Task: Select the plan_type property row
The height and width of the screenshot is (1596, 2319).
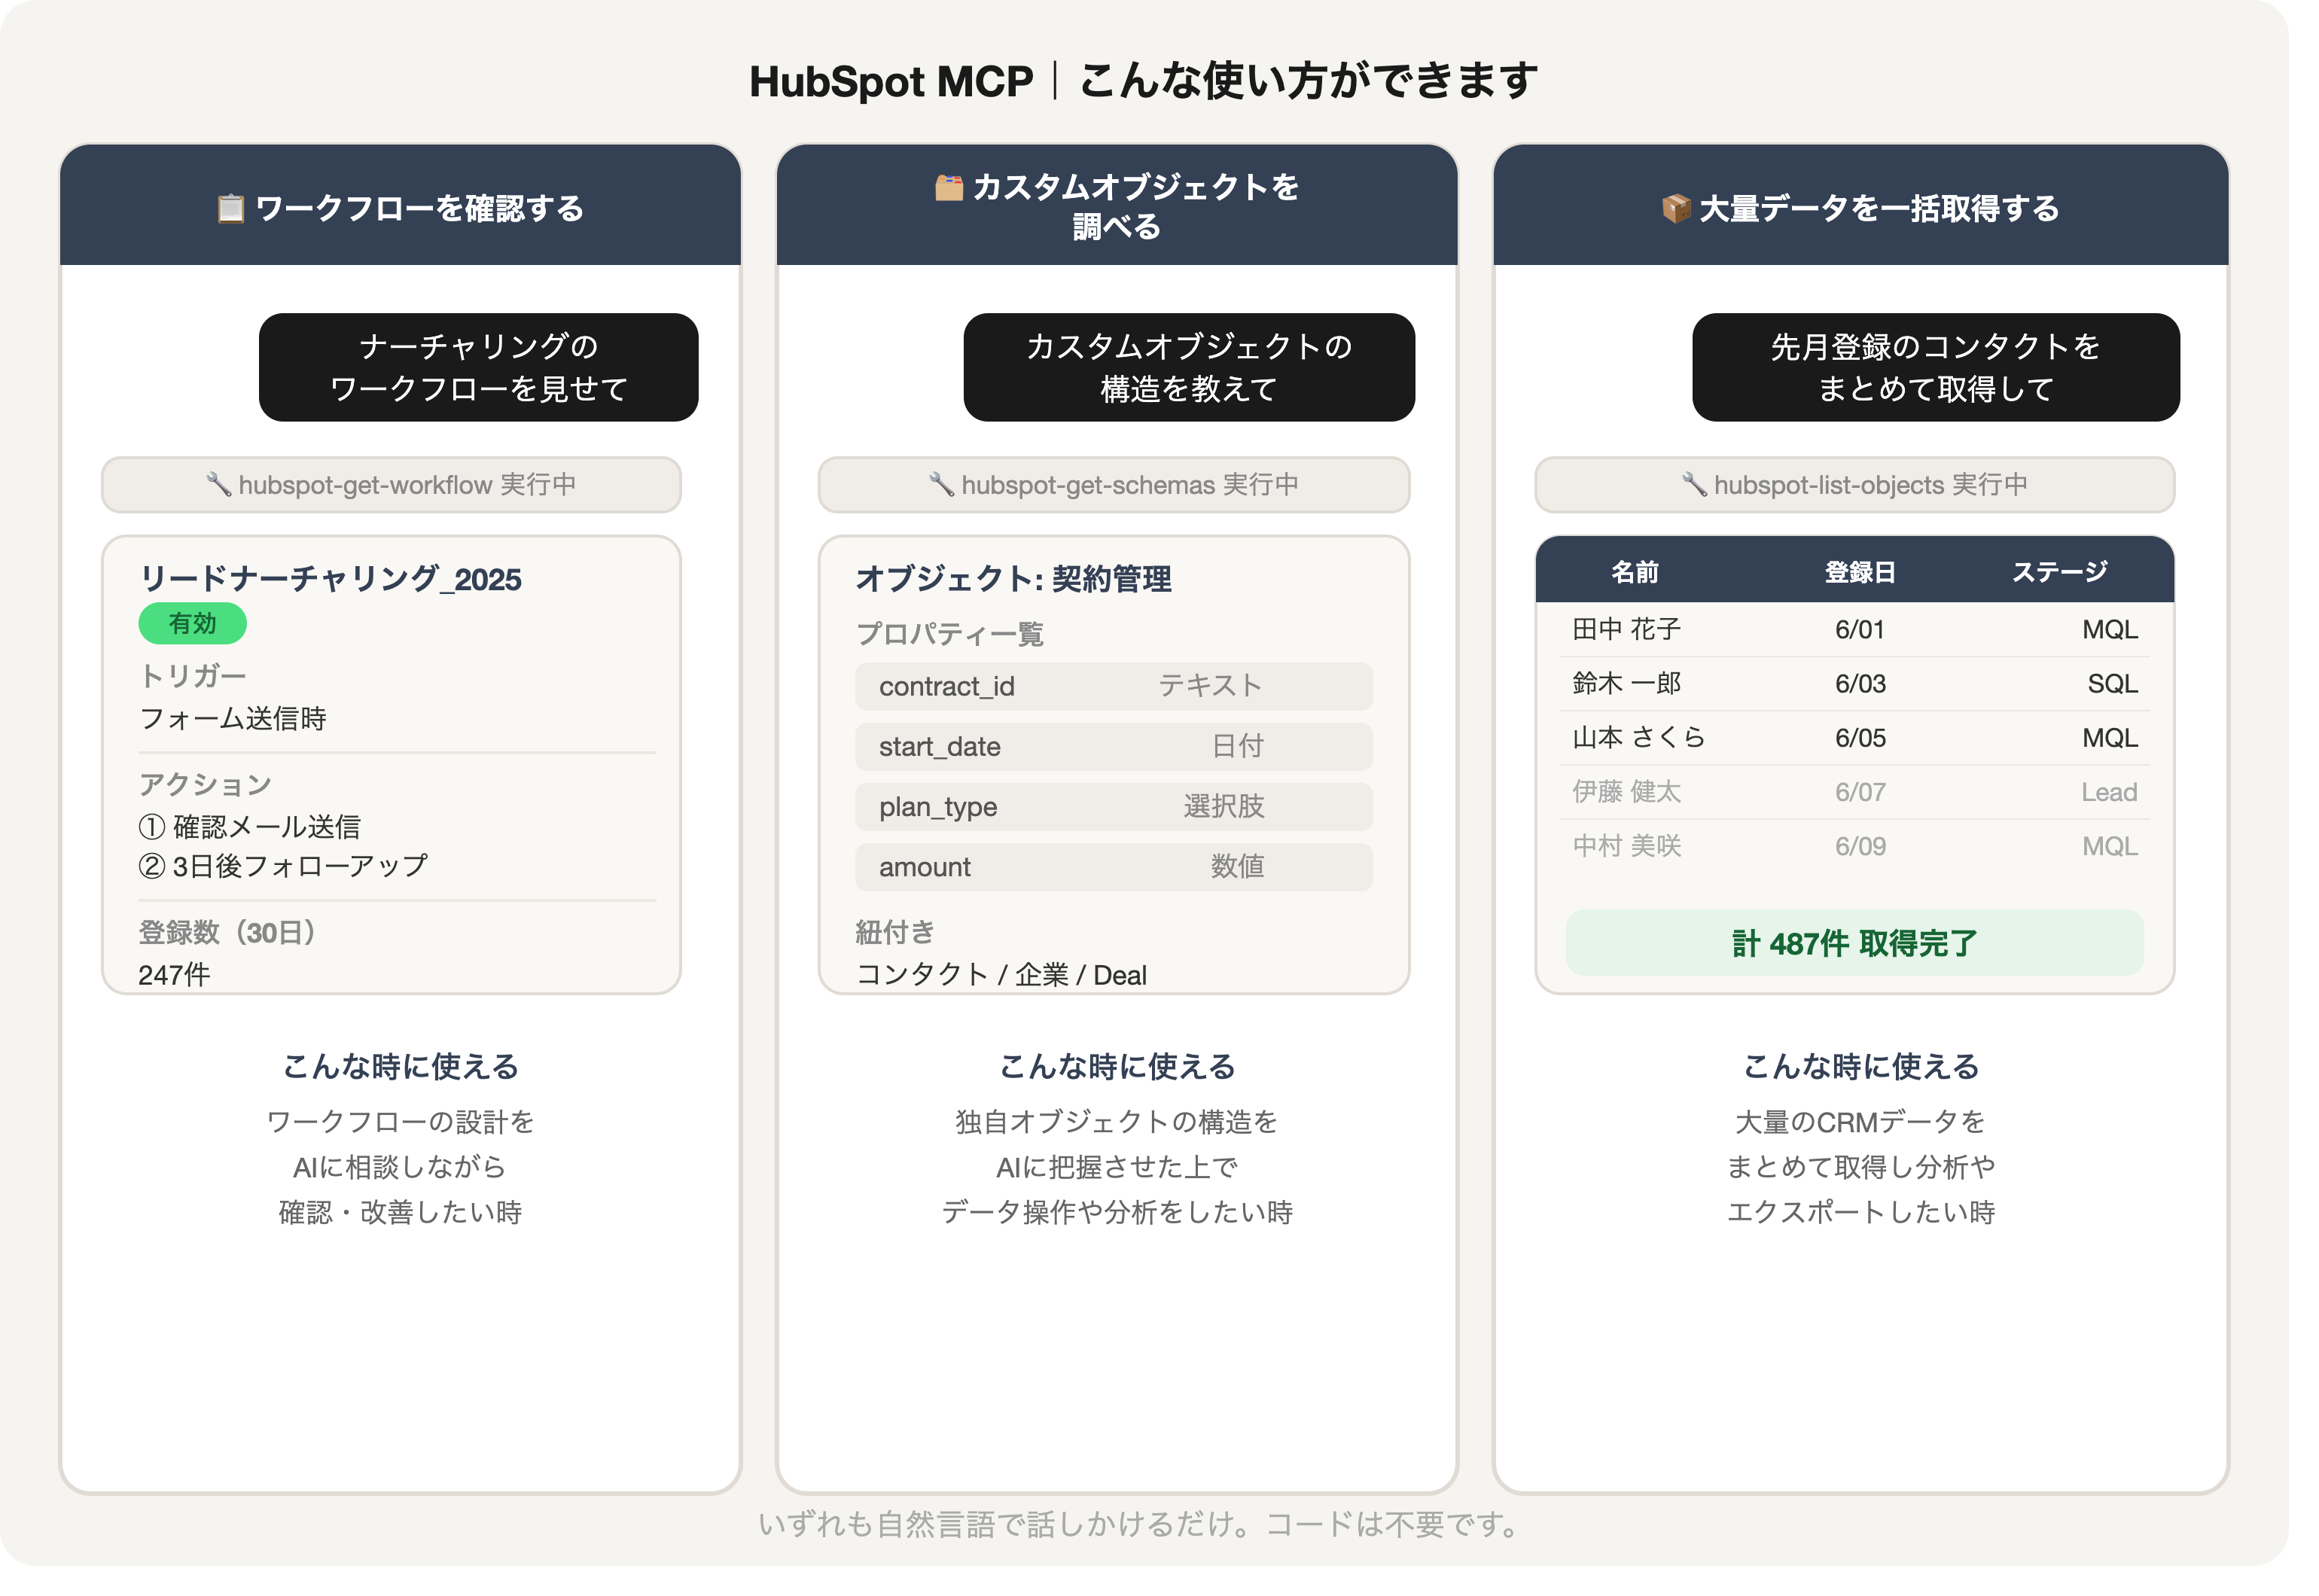Action: (x=1113, y=807)
